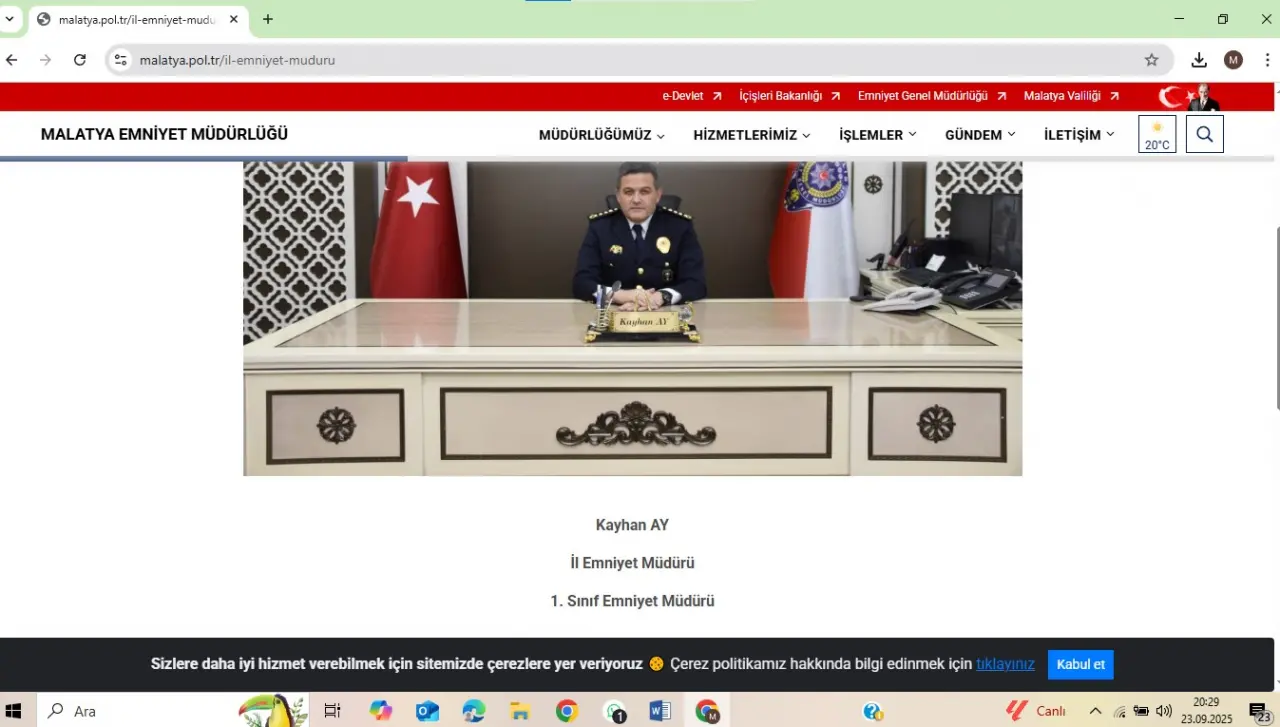
Task: Open Chrome's three-dot menu
Action: coord(1266,60)
